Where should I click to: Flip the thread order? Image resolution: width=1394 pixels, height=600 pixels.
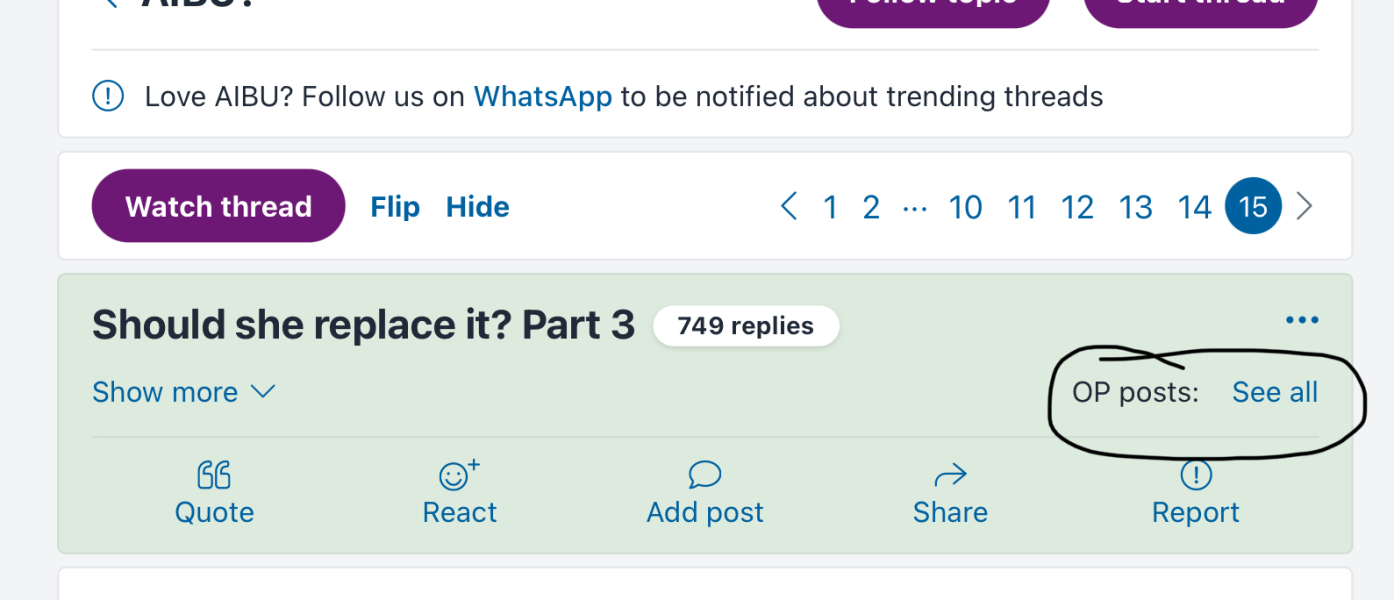point(395,207)
